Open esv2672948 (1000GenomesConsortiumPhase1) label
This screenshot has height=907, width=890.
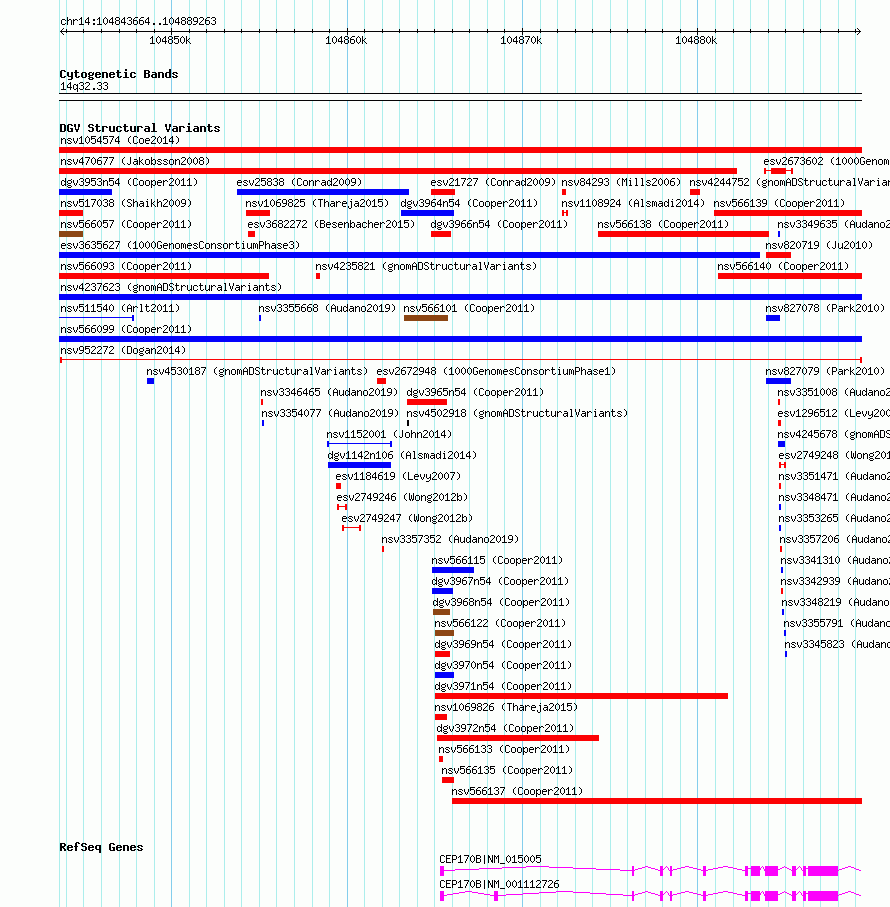click(x=496, y=371)
